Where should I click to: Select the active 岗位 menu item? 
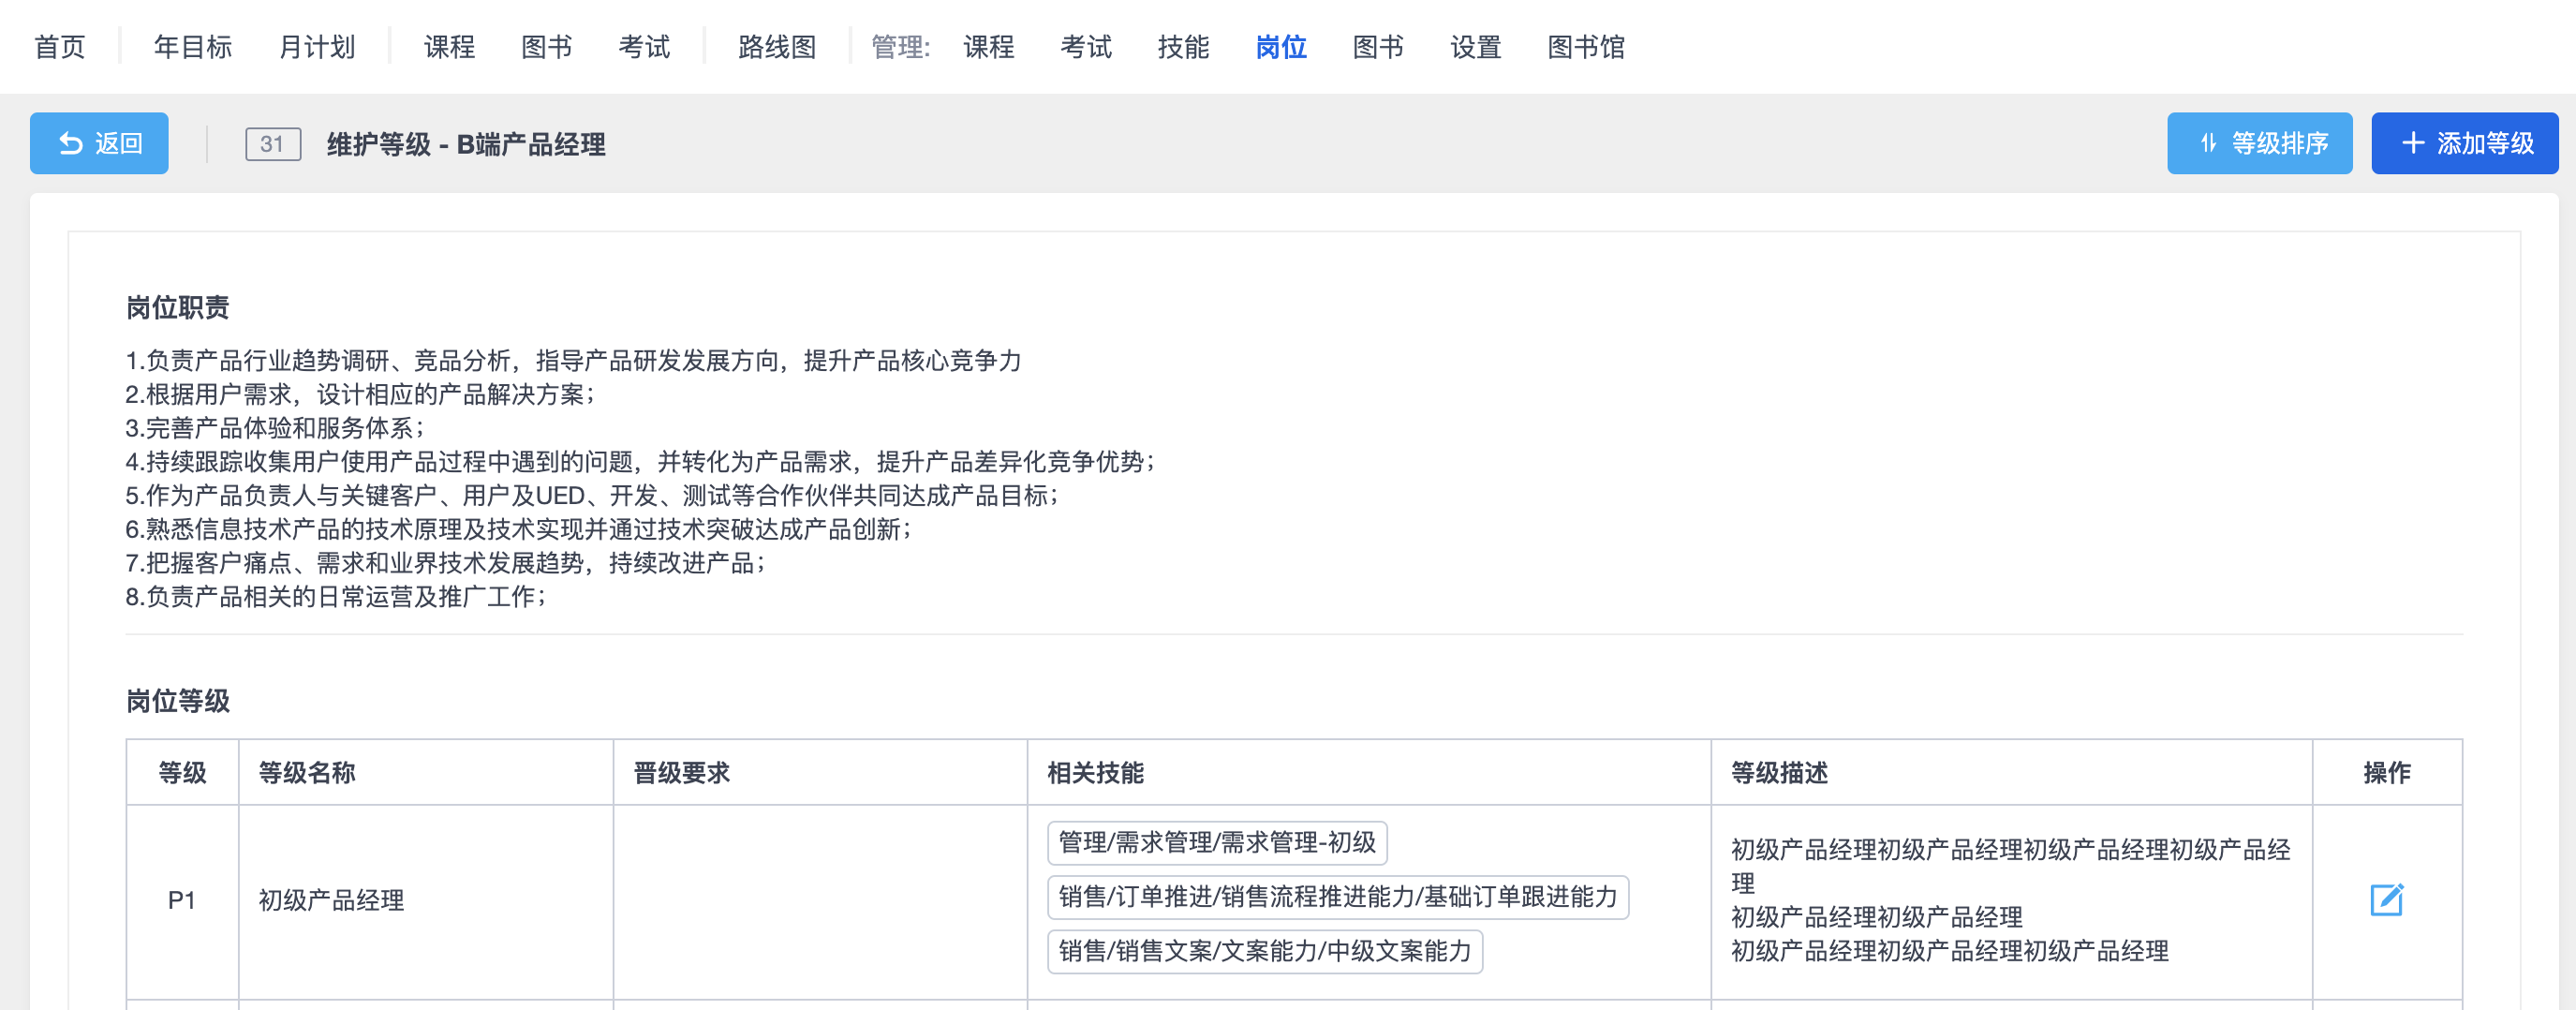tap(1281, 47)
